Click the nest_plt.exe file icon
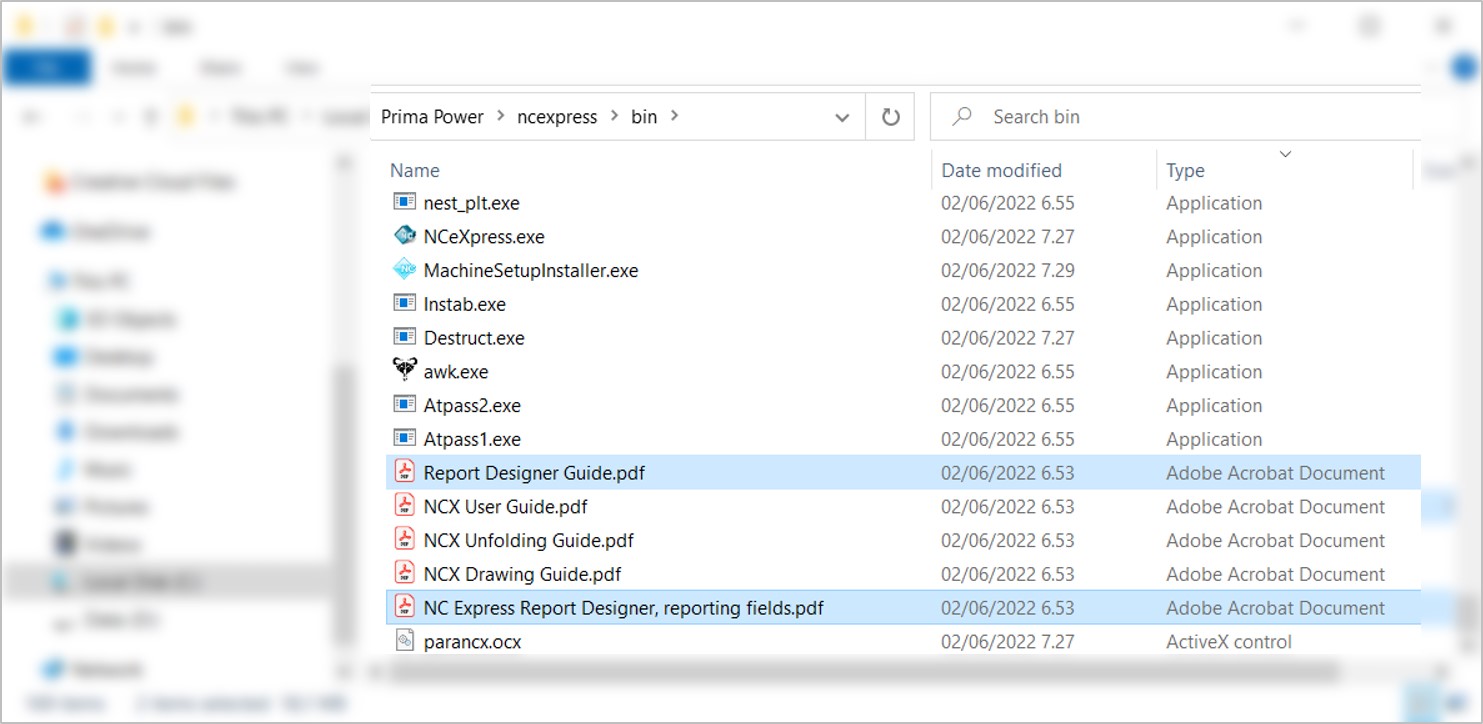This screenshot has width=1483, height=724. click(x=404, y=202)
